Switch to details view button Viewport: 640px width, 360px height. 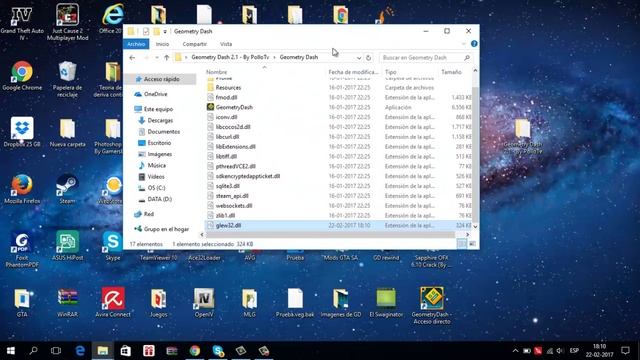click(x=462, y=244)
